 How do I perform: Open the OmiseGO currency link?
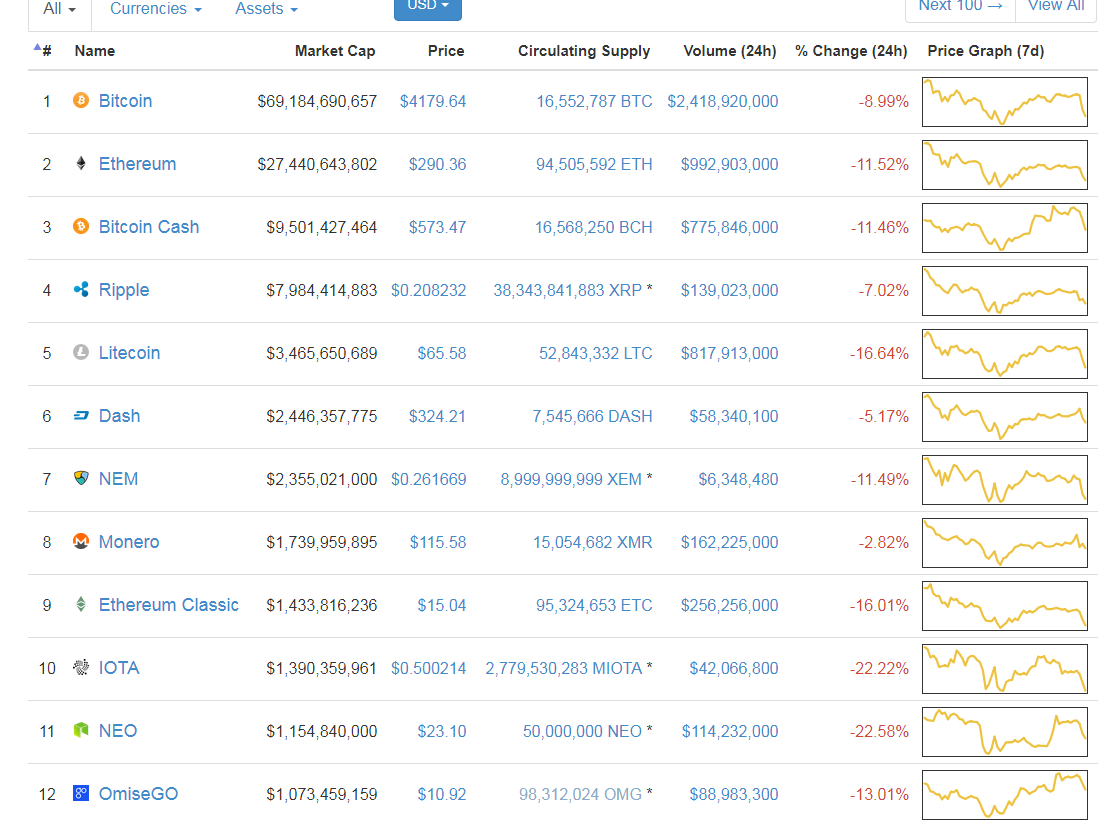tap(138, 794)
